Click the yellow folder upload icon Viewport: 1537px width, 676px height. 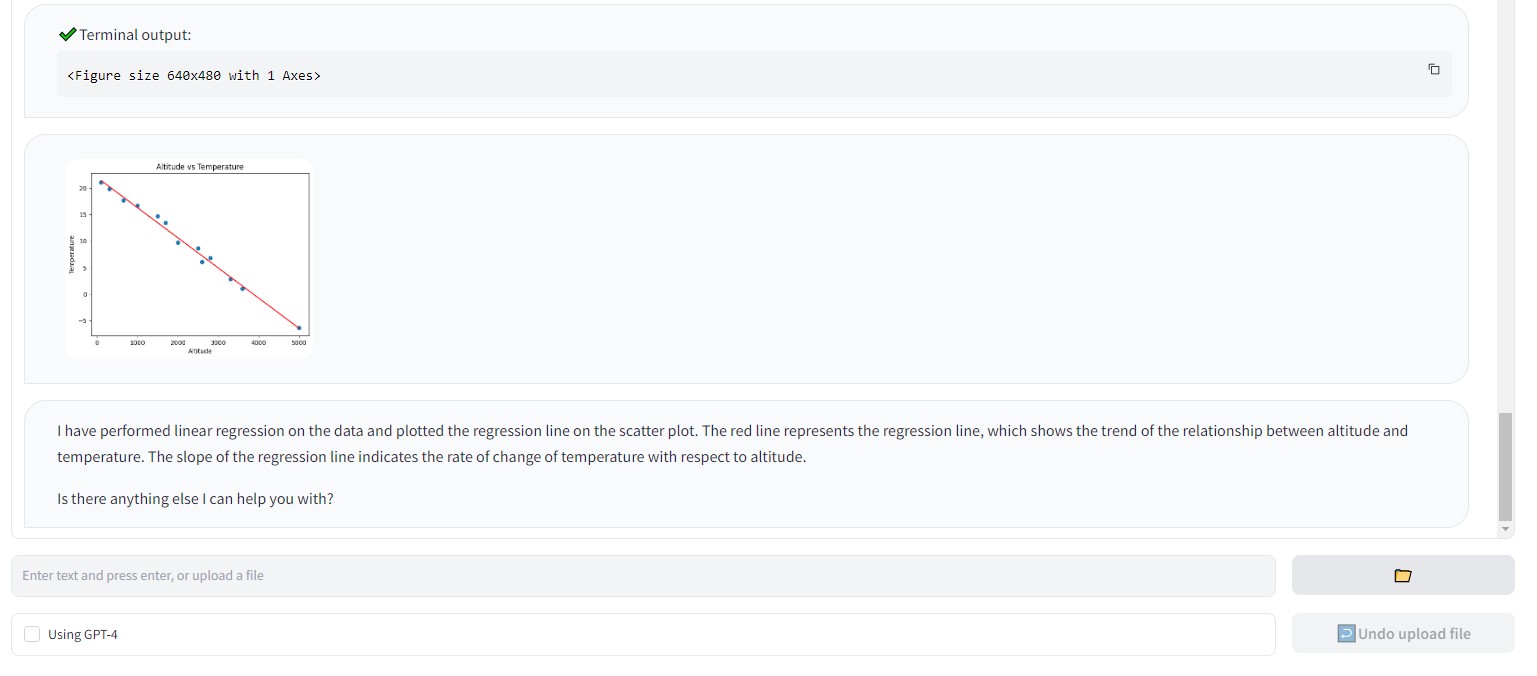[x=1402, y=576]
